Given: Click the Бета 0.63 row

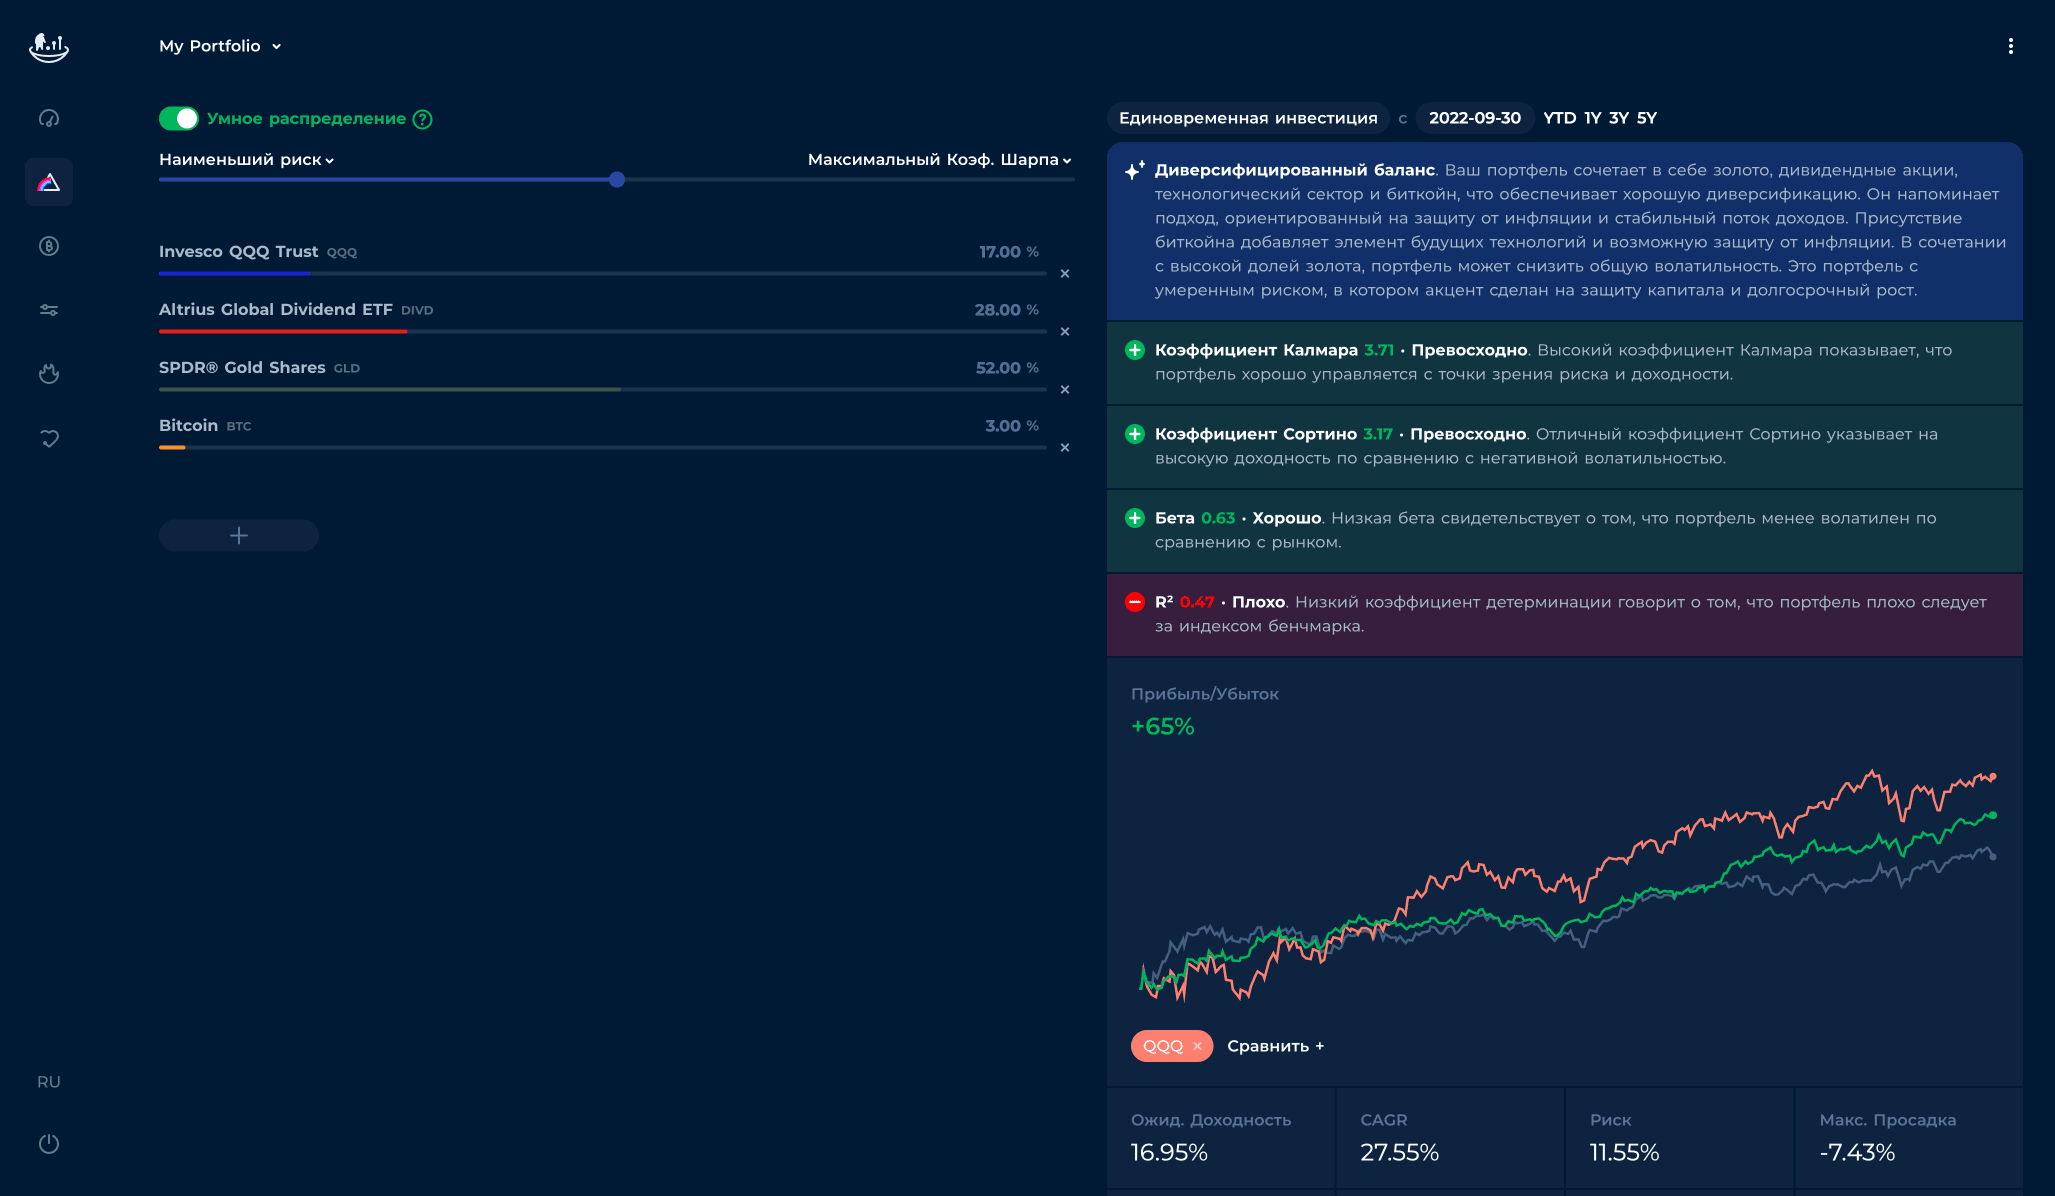Looking at the screenshot, I should [1565, 531].
